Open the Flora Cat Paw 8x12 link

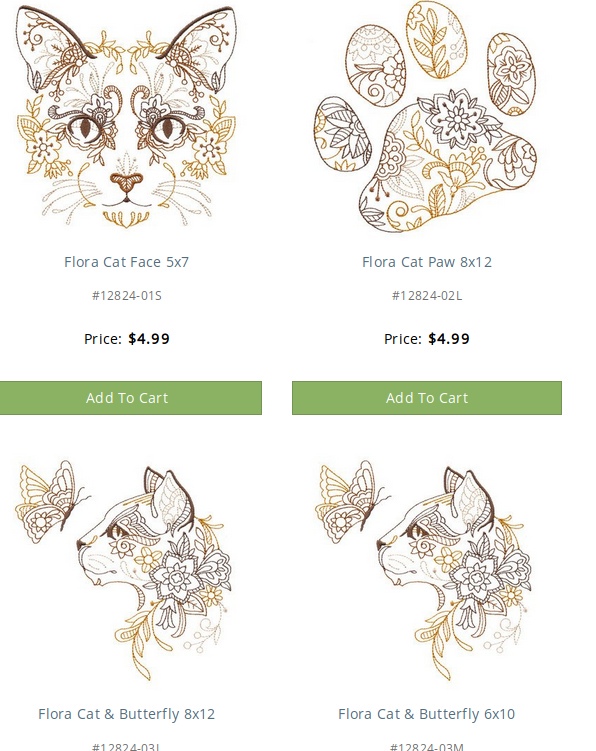click(427, 262)
